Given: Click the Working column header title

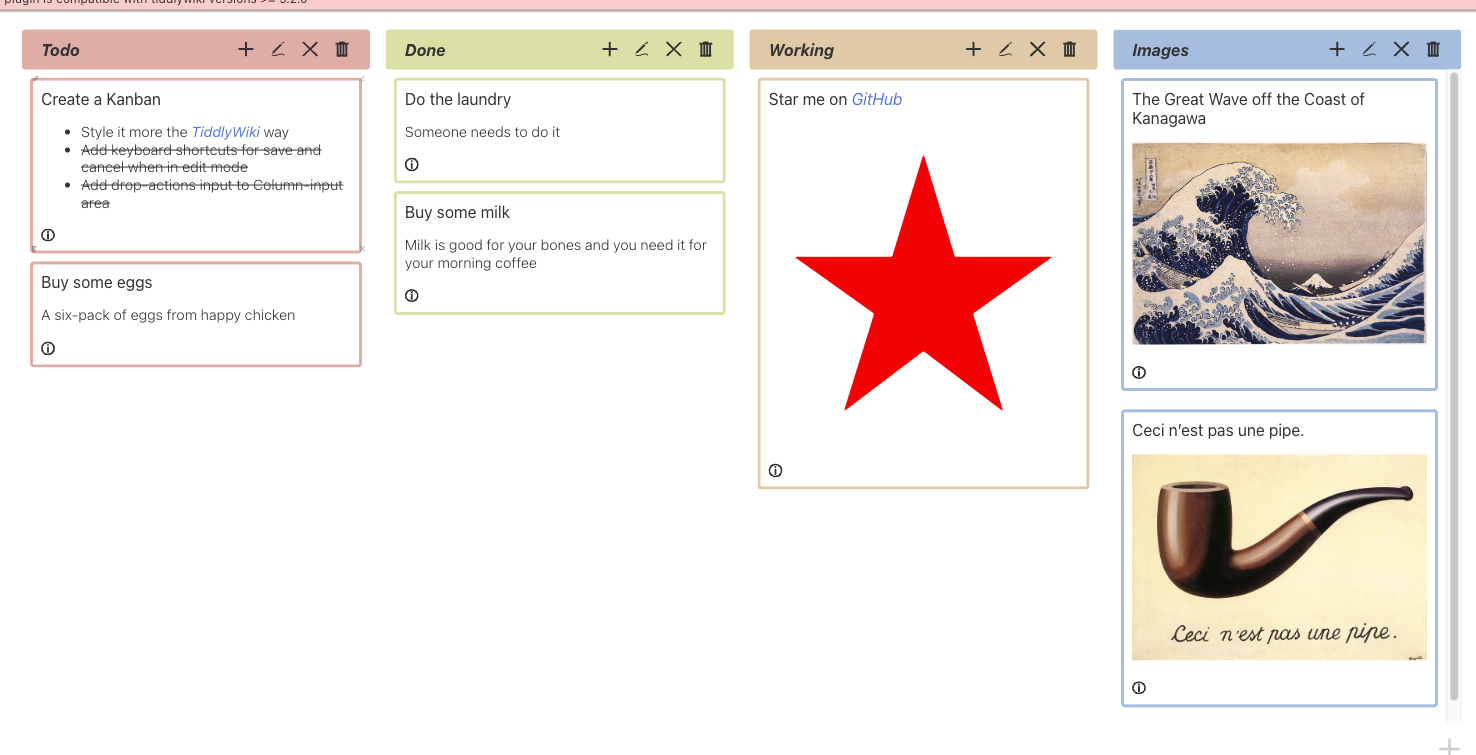Looking at the screenshot, I should click(801, 50).
